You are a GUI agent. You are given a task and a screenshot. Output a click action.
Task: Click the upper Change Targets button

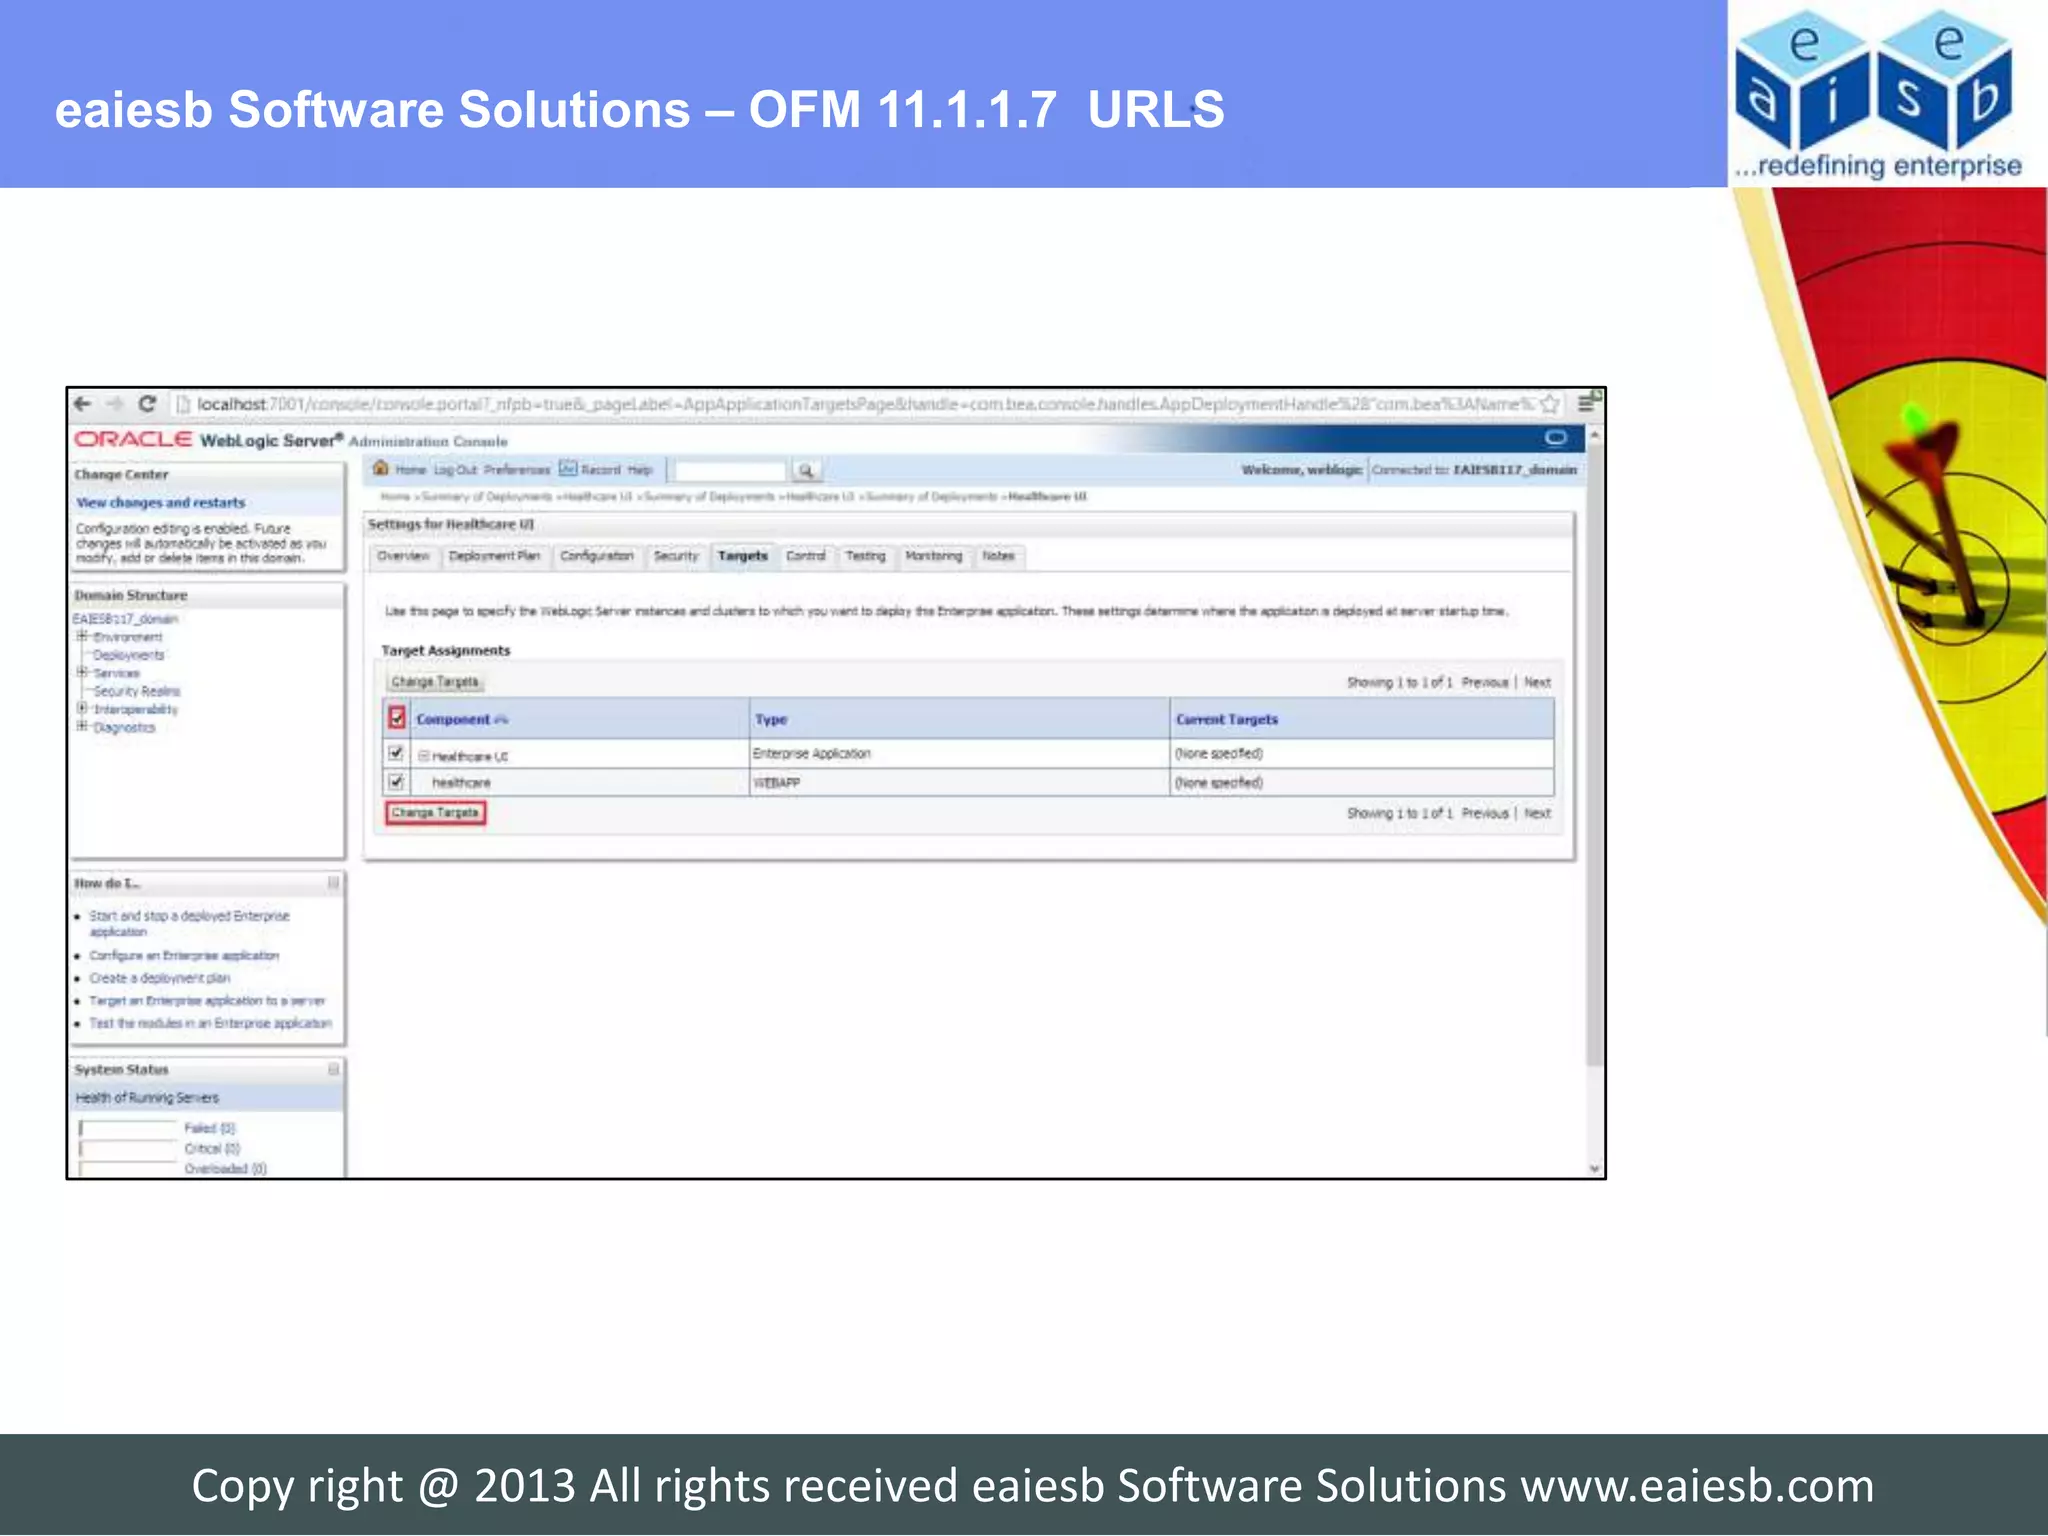435,682
